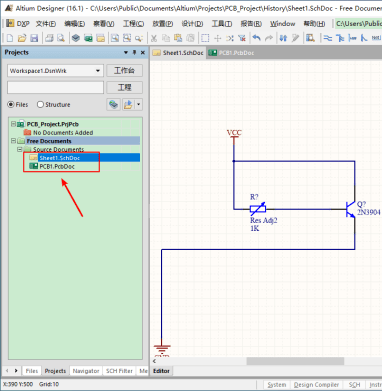Show next panel tabs with right arrow
The height and width of the screenshot is (391, 382).
(16, 371)
